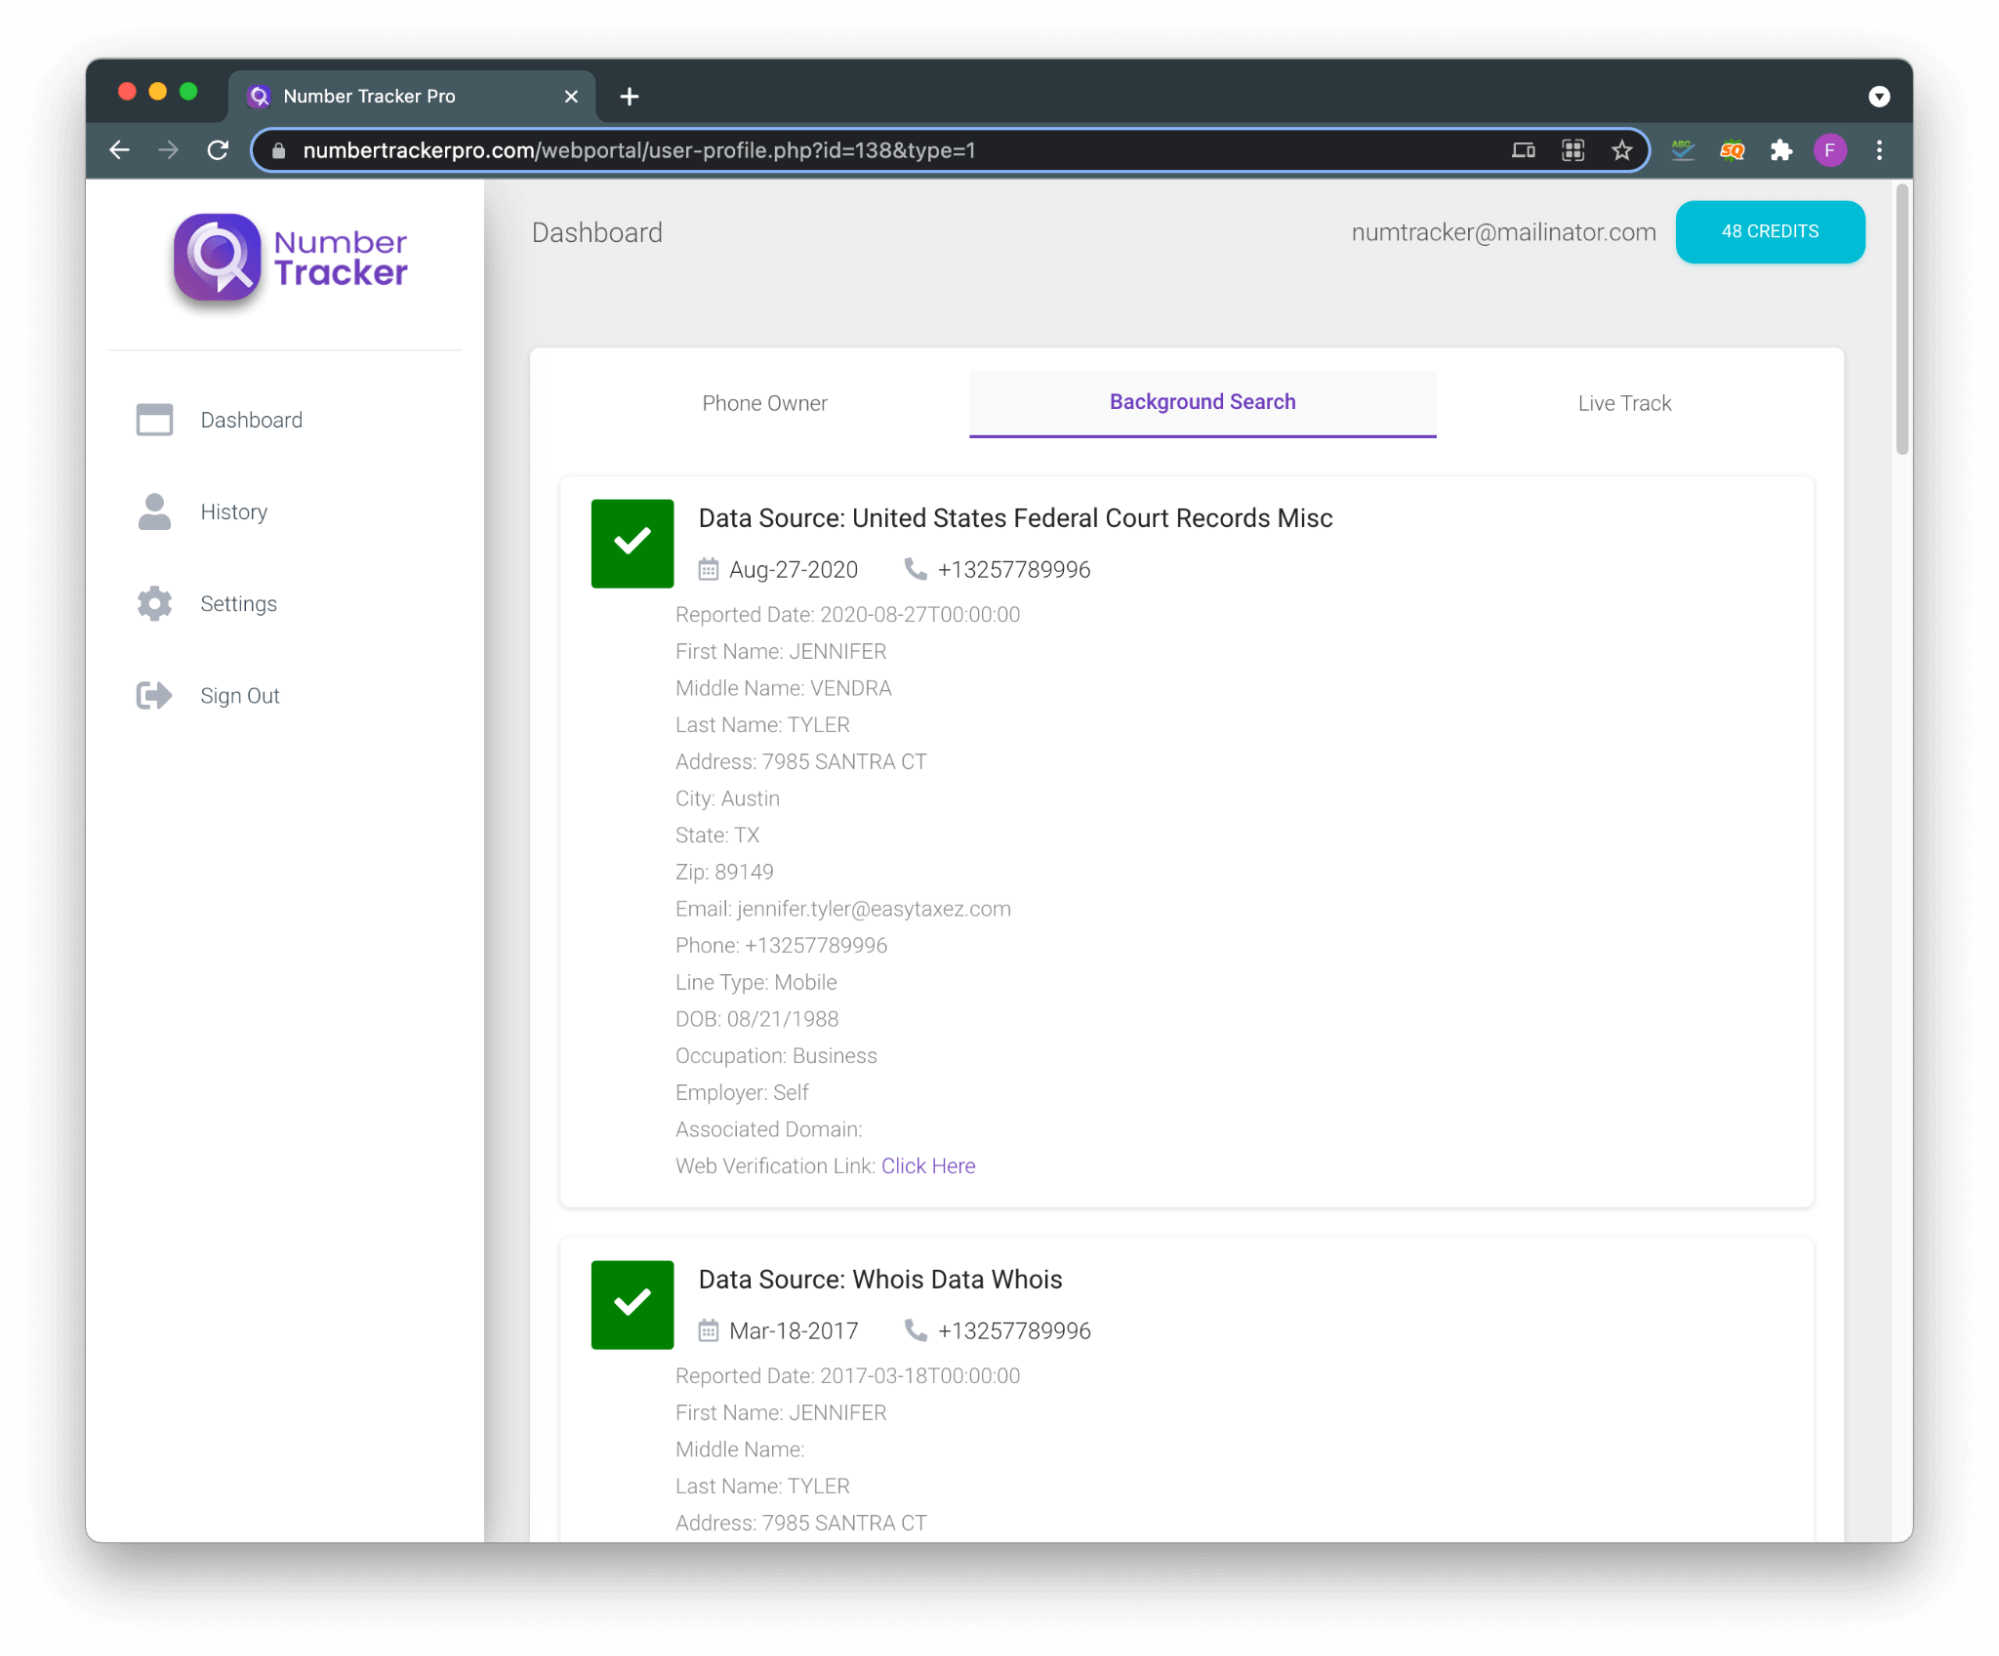Click the green checkmark for Federal Court Records

(x=632, y=543)
